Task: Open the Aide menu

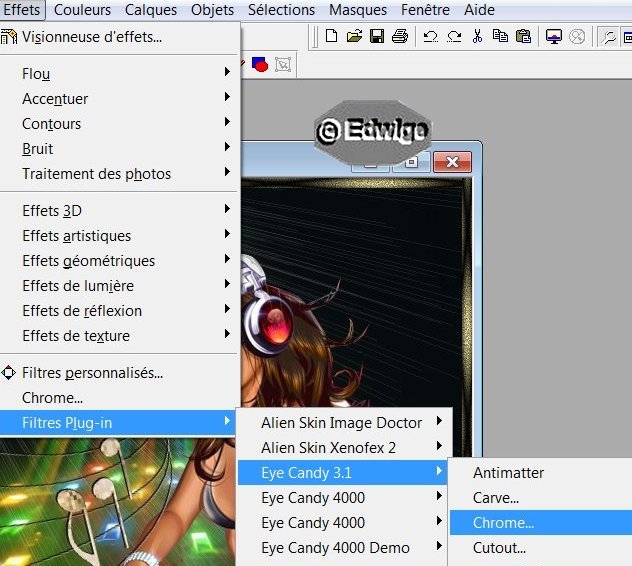Action: tap(479, 9)
